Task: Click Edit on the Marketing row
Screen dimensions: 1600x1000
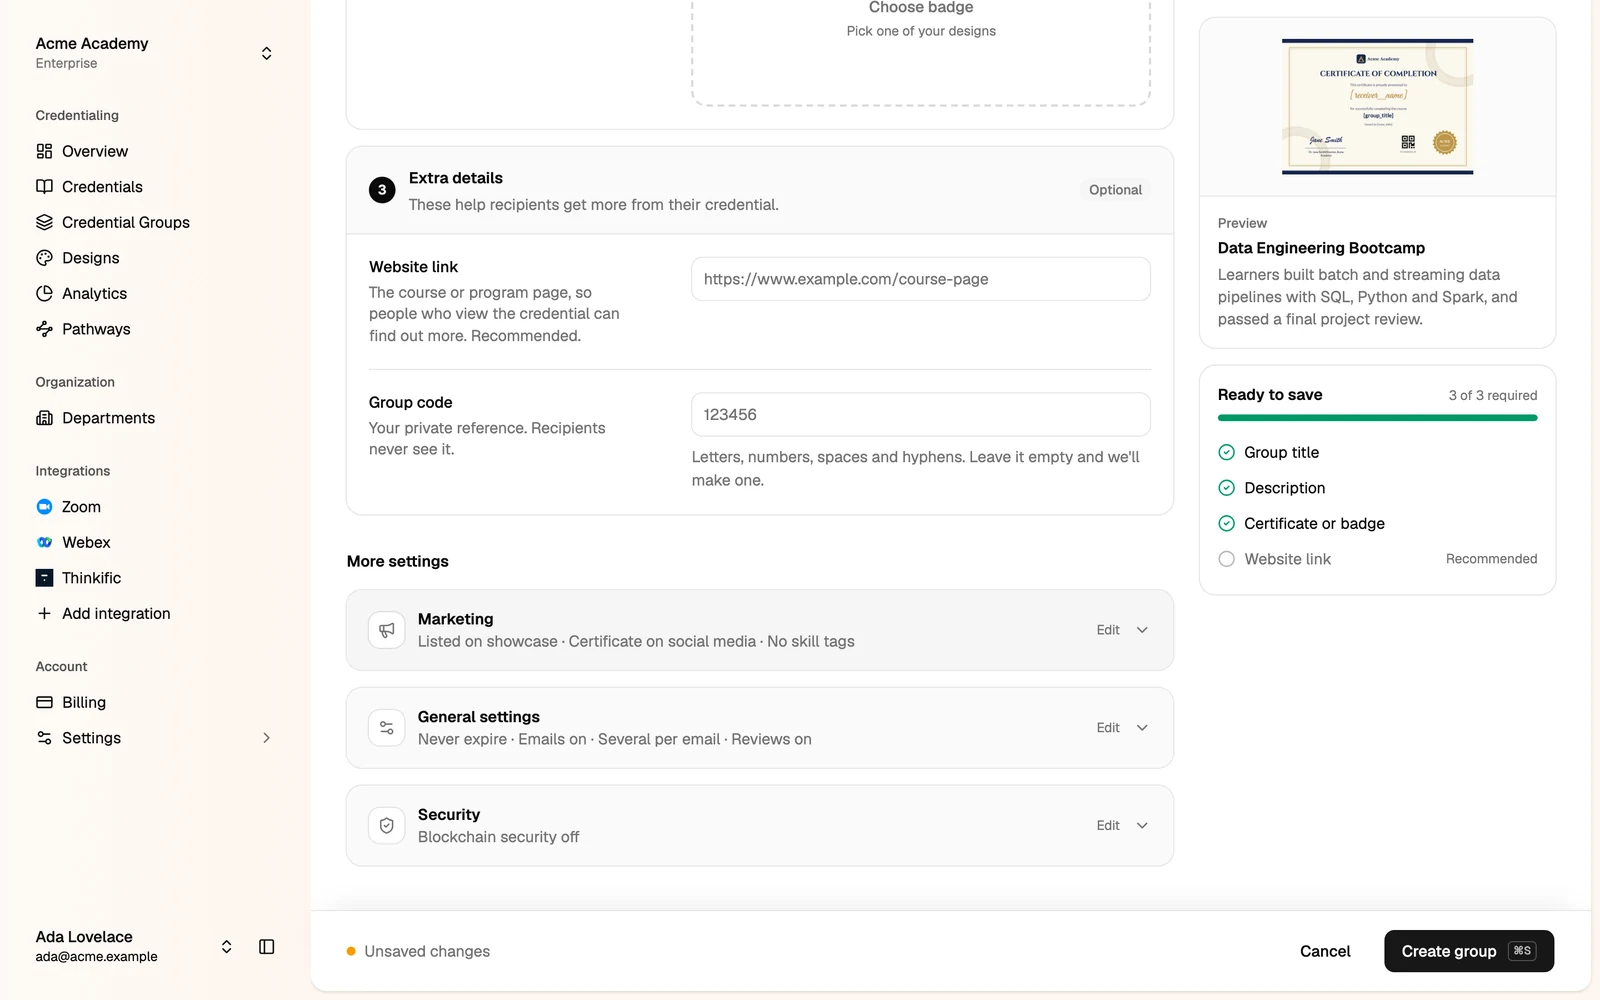Action: point(1108,630)
